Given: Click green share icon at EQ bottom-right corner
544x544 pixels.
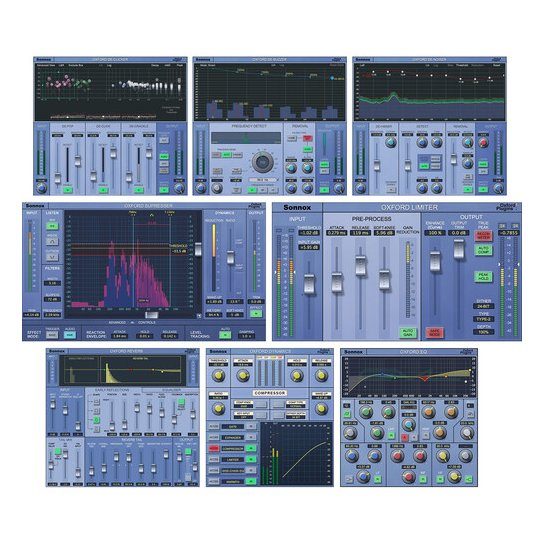Looking at the screenshot, I should pos(469,479).
